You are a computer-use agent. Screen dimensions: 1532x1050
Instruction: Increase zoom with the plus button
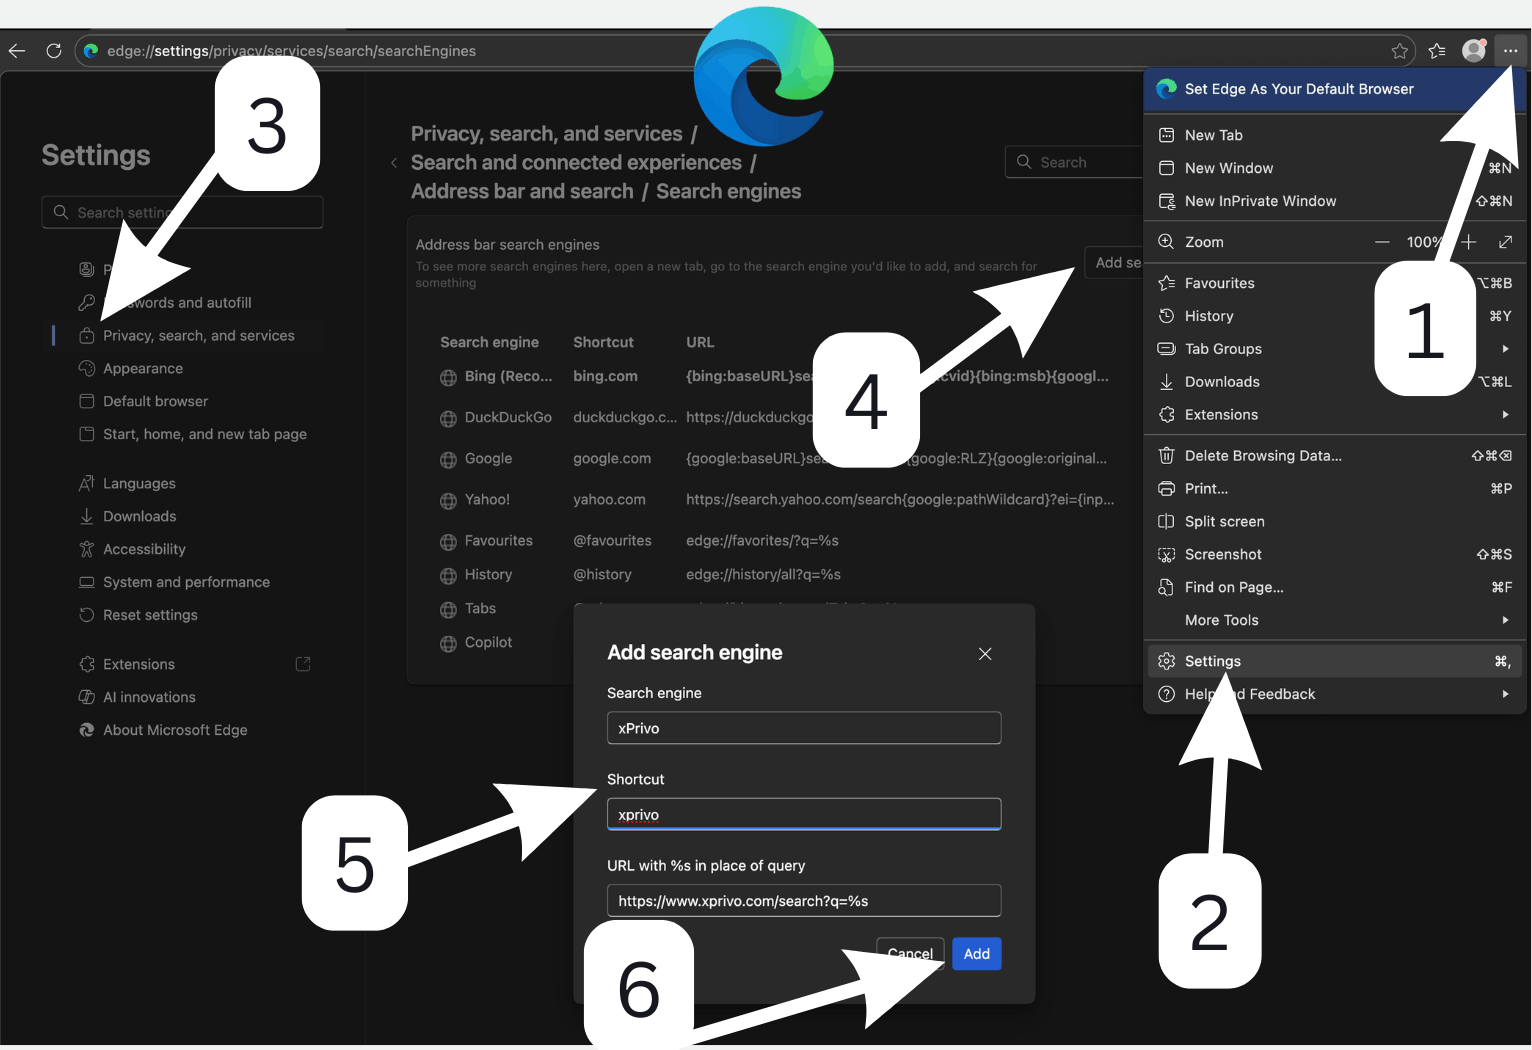coord(1468,242)
